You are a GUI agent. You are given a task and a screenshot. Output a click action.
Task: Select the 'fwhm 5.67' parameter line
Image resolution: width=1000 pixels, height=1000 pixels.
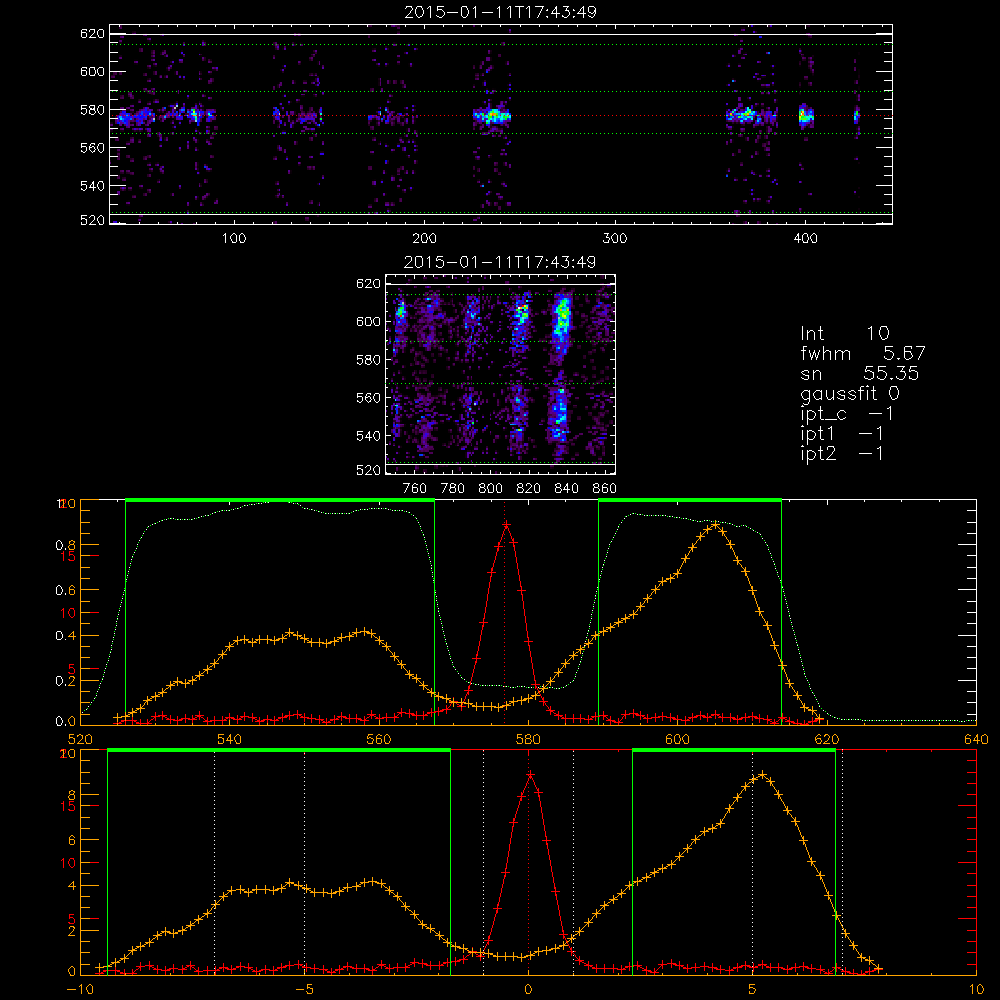[862, 353]
